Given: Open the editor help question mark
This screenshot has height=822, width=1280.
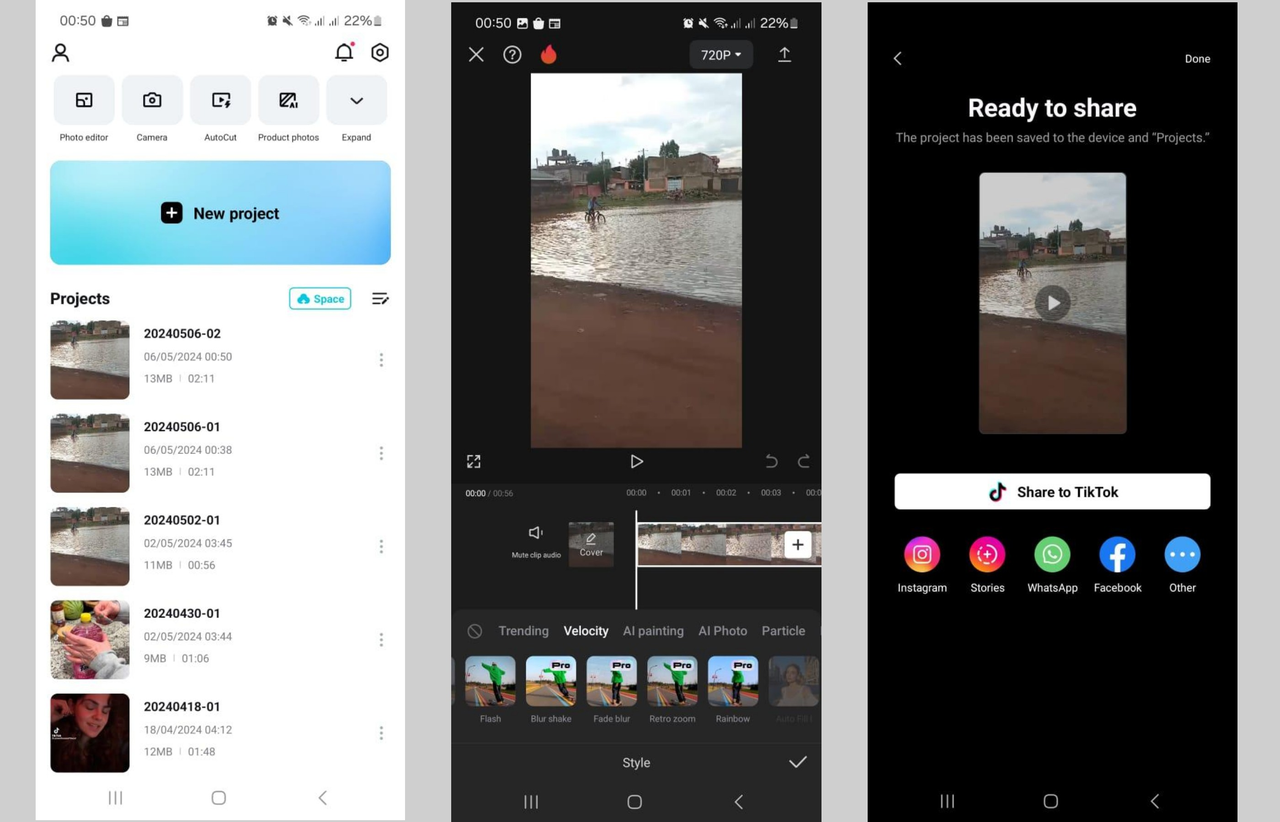Looking at the screenshot, I should (512, 55).
